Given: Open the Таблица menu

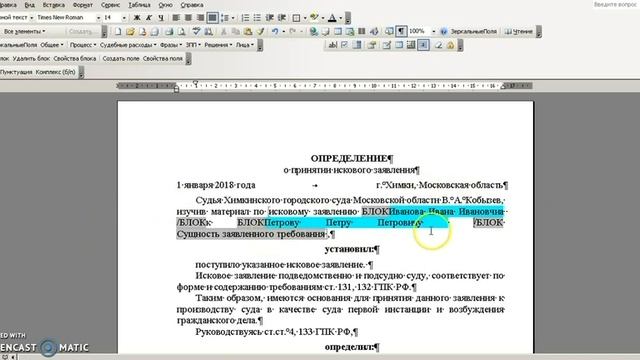Looking at the screenshot, I should point(139,5).
